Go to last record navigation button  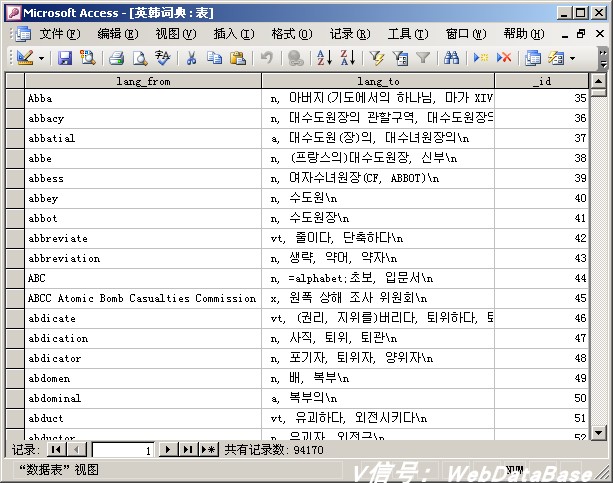tap(188, 450)
